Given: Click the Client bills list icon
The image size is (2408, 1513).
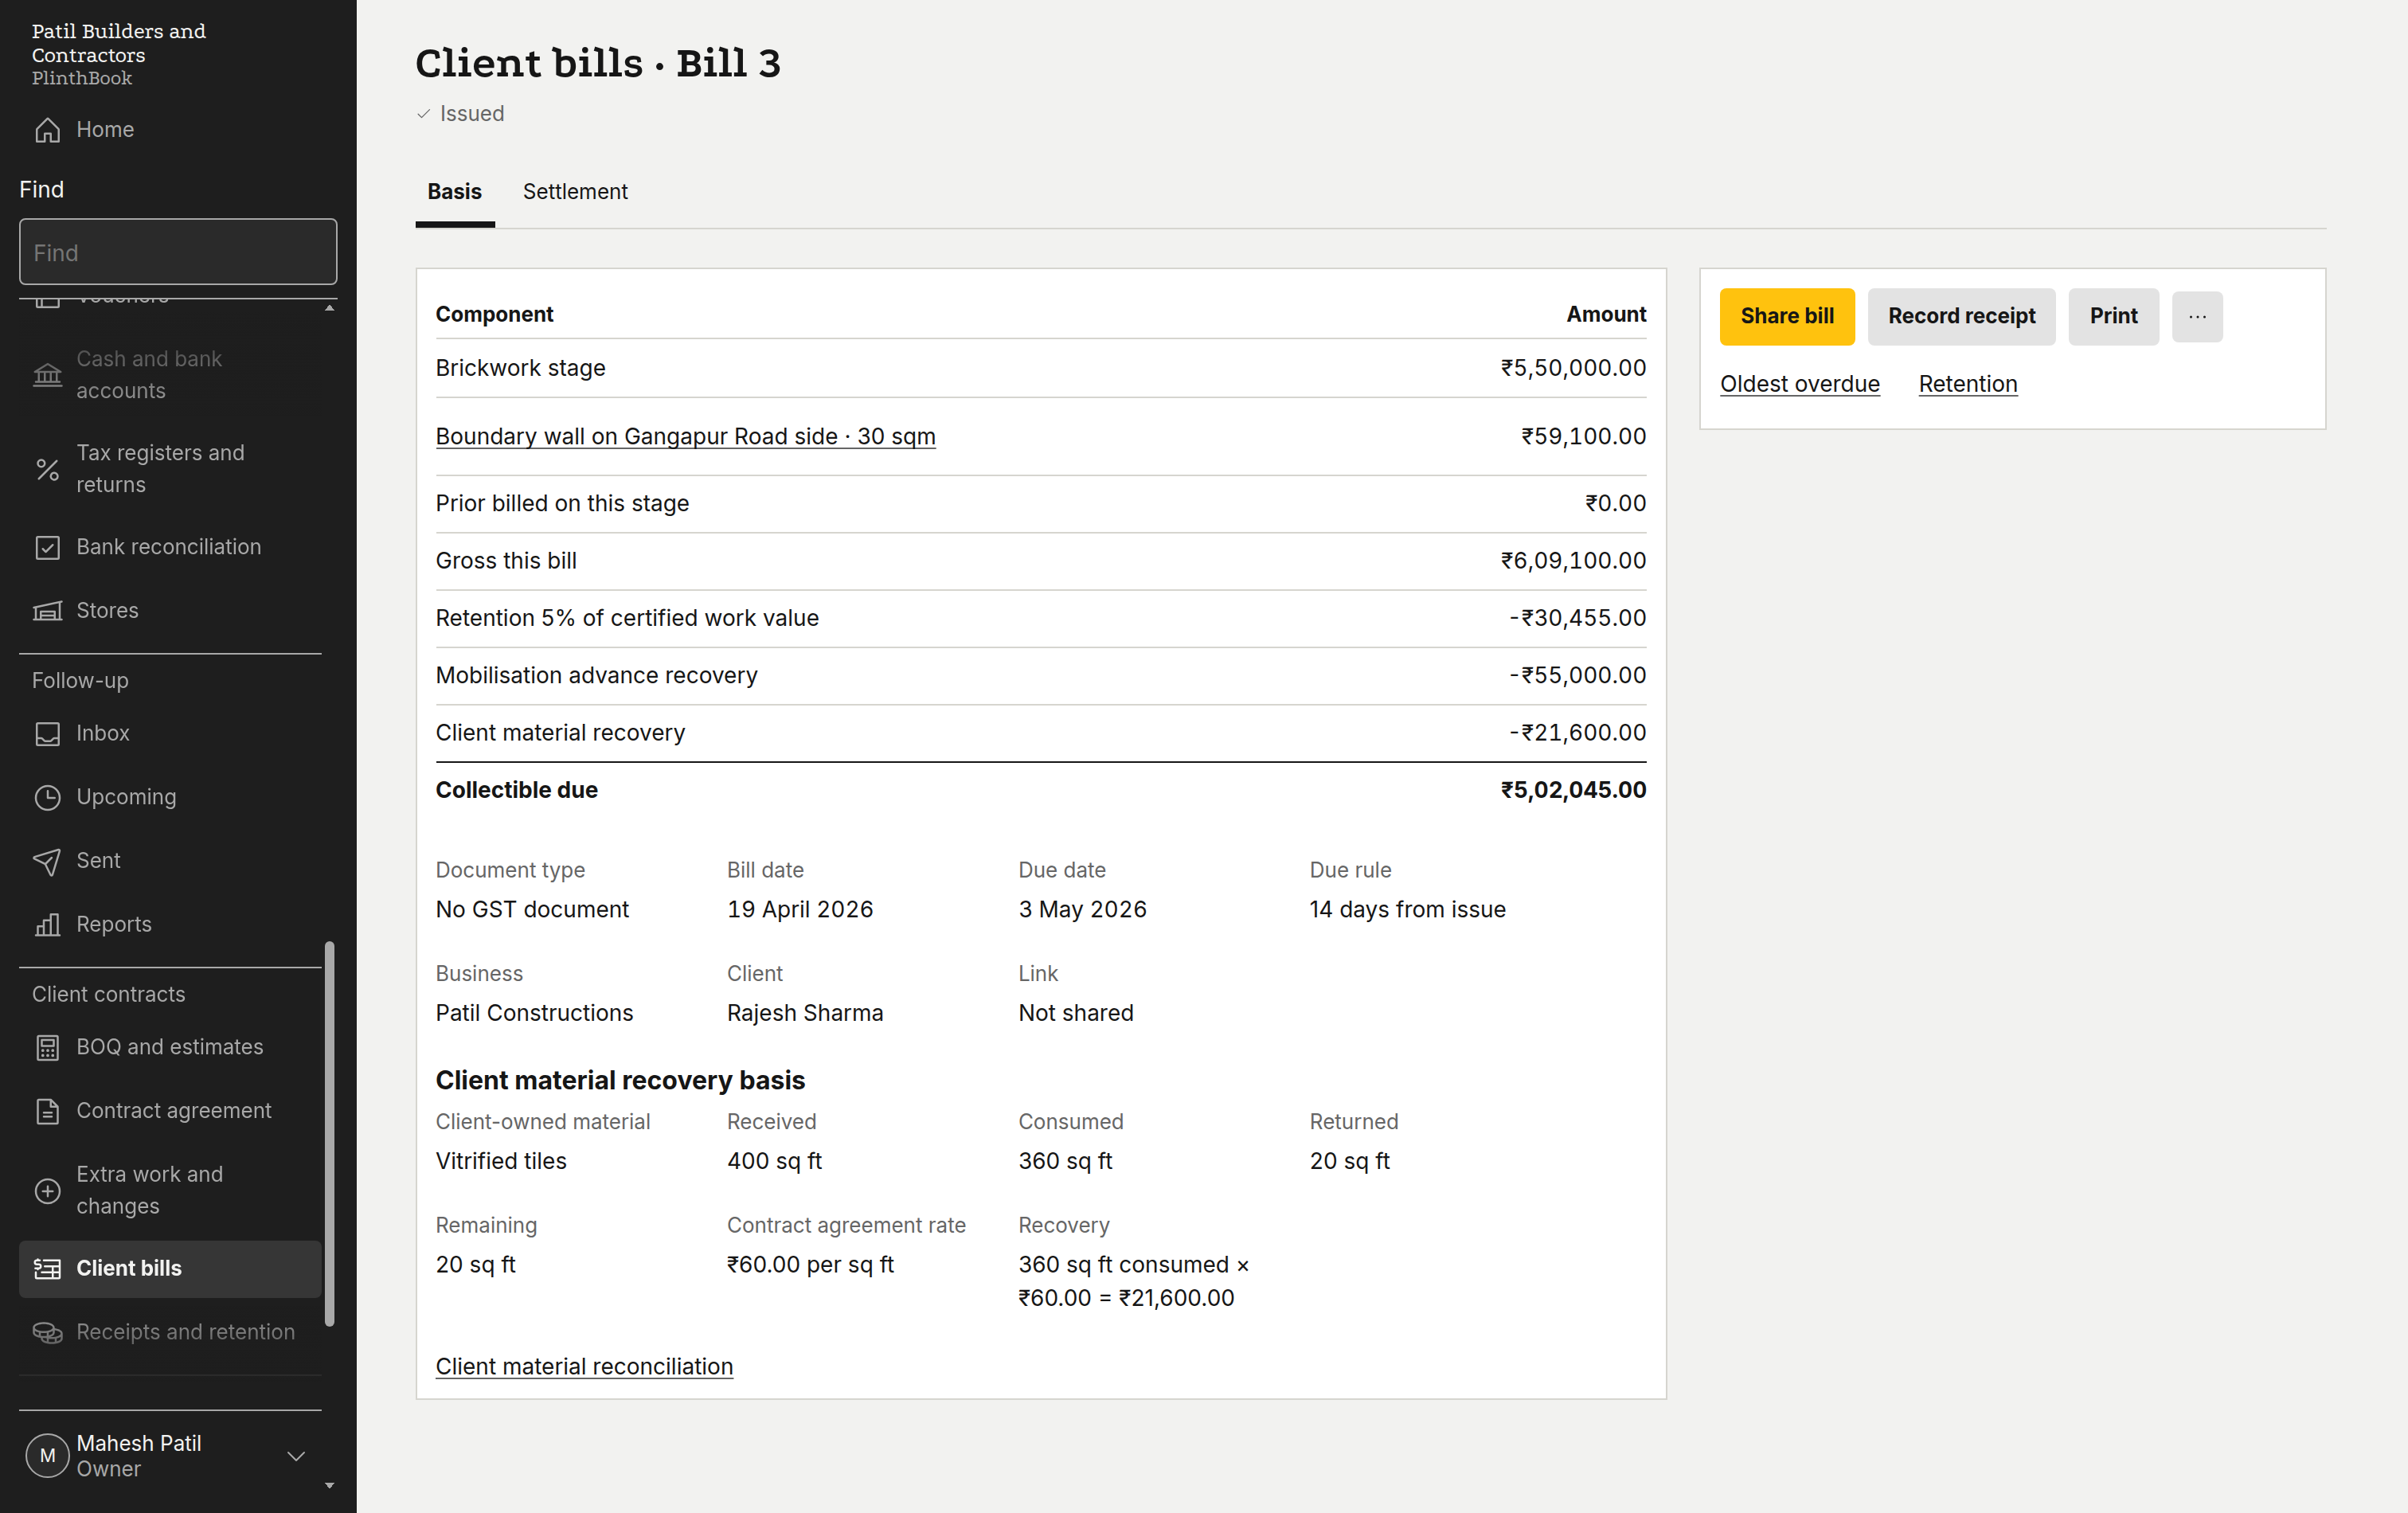Looking at the screenshot, I should pos(47,1269).
